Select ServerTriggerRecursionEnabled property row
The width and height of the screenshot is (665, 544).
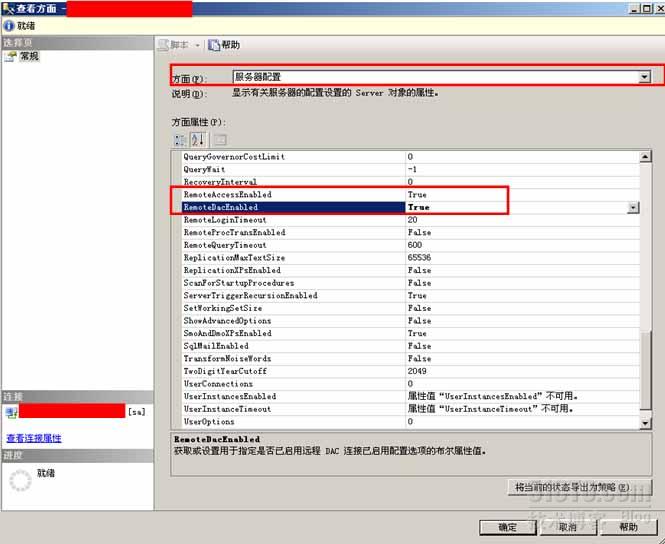pyautogui.click(x=410, y=296)
